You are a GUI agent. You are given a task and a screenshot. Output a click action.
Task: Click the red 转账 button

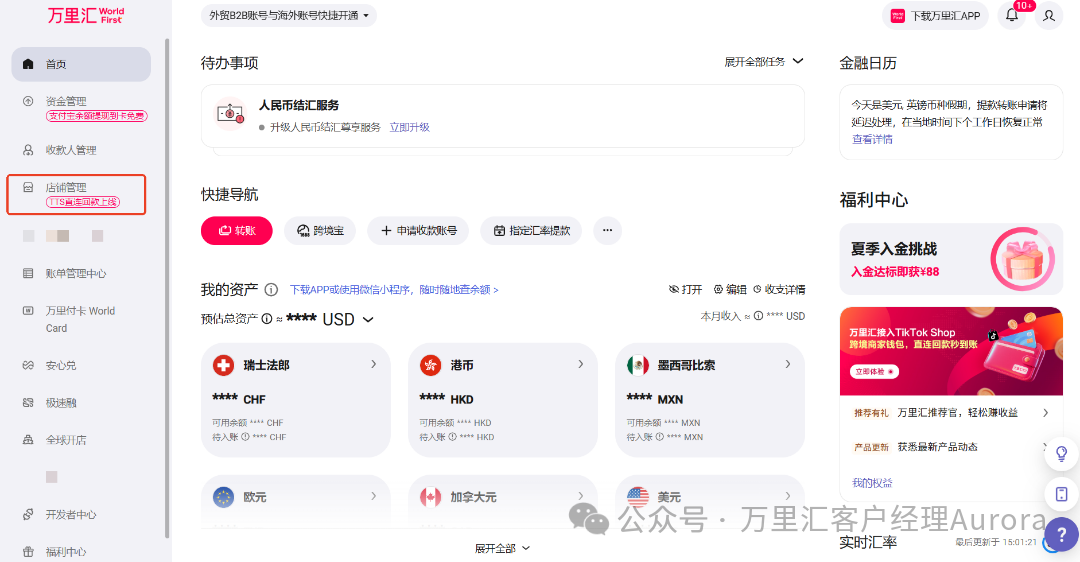point(236,231)
